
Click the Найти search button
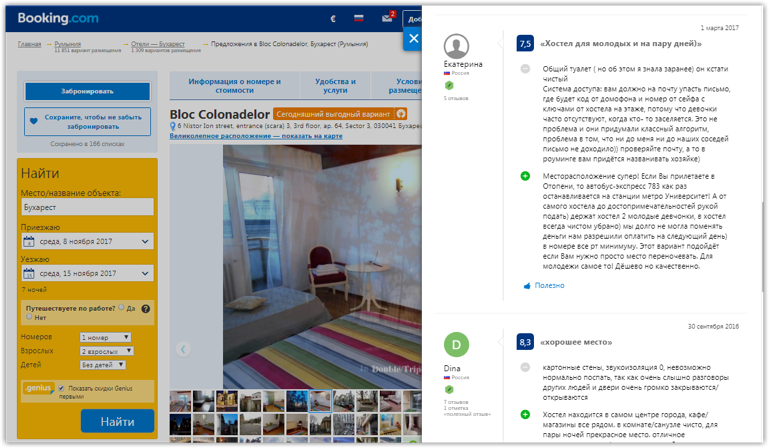[x=117, y=422]
